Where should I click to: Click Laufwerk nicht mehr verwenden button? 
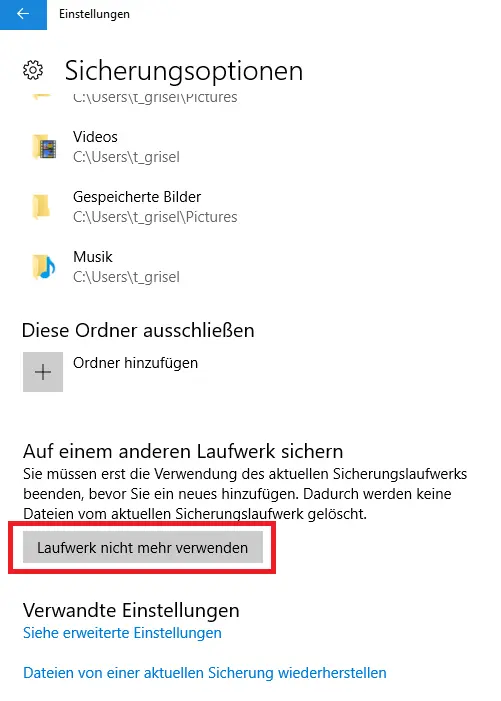(x=143, y=548)
